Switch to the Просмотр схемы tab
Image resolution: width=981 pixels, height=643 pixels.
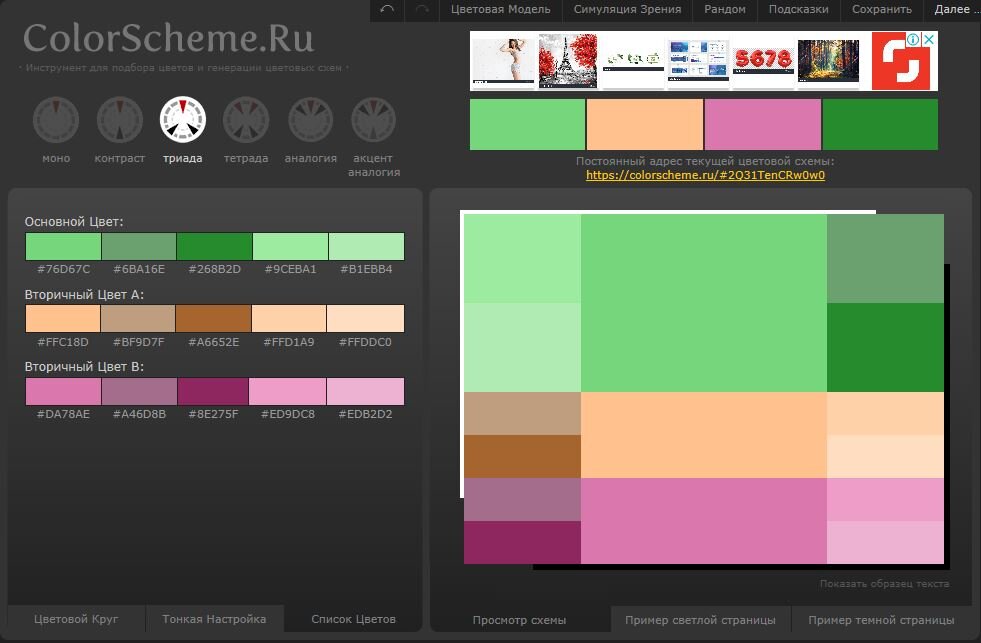(519, 619)
